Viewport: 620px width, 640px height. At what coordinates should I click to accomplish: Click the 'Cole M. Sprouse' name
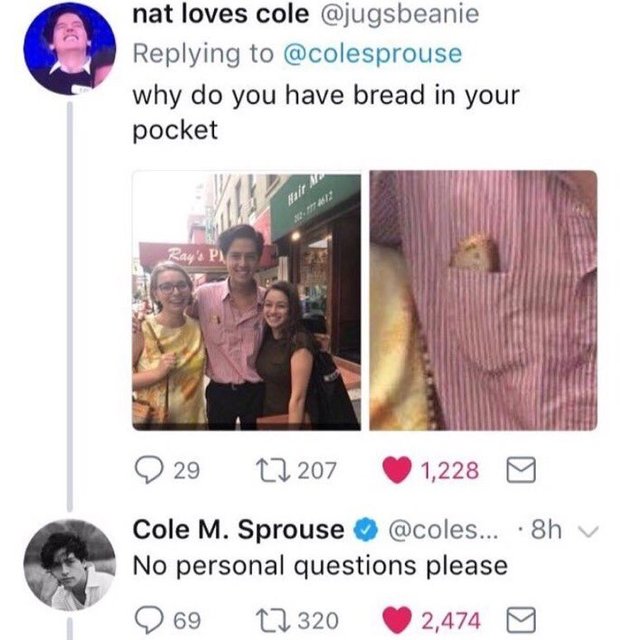[x=238, y=529]
